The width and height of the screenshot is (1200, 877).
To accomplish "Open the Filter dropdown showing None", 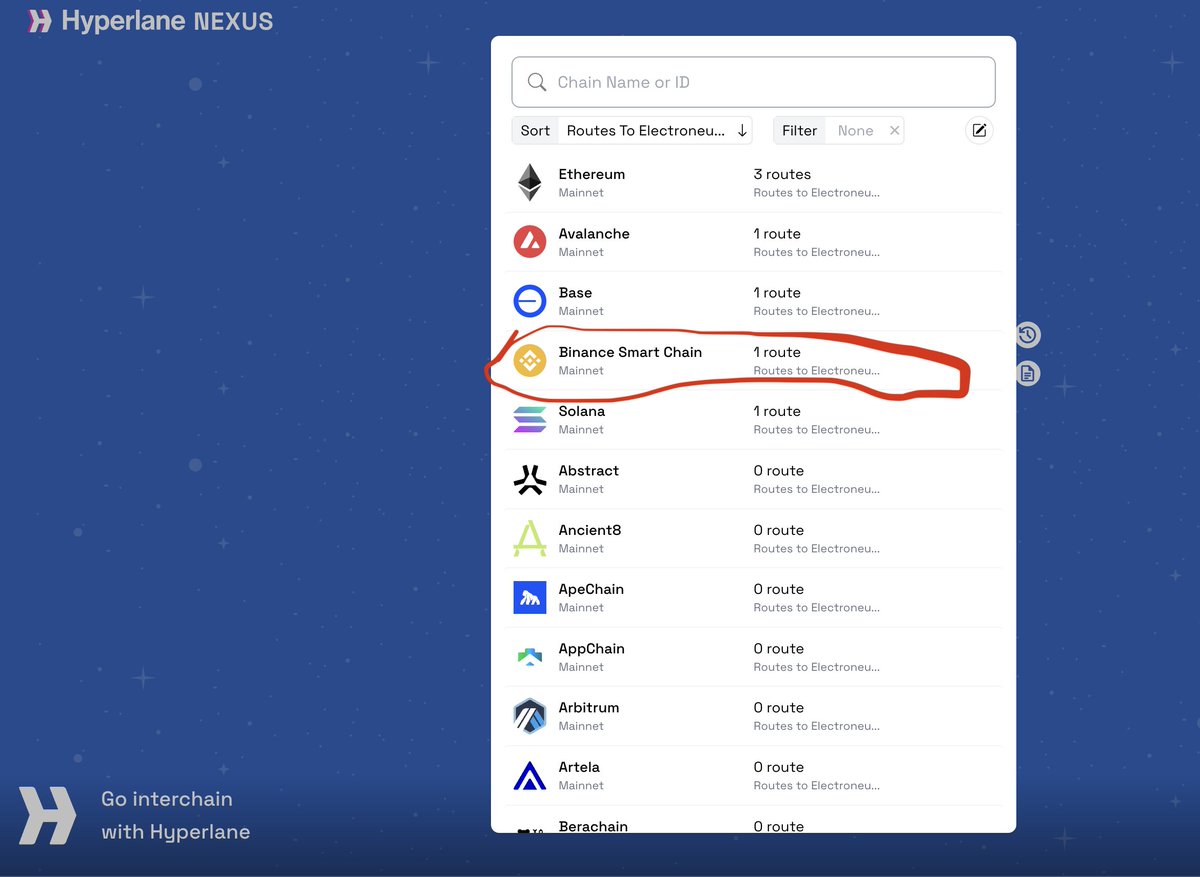I will pyautogui.click(x=855, y=130).
